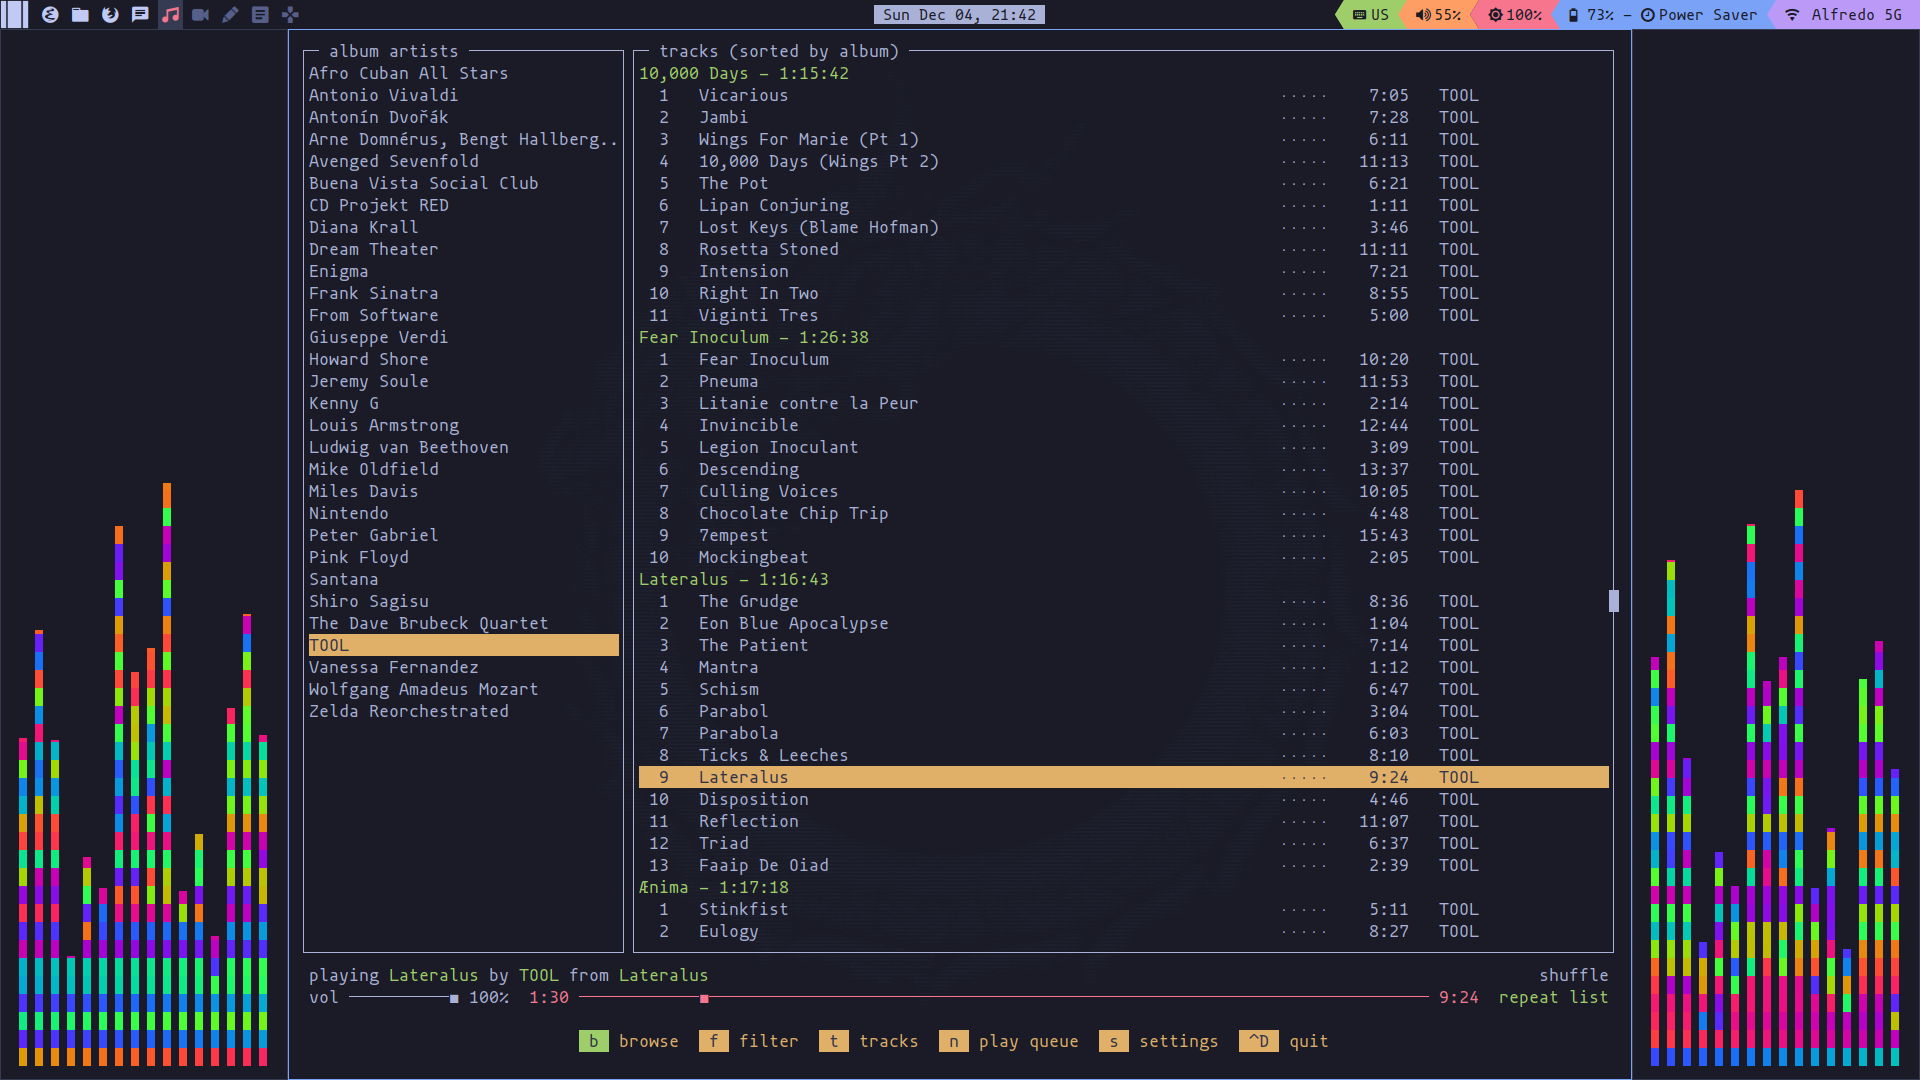
Task: Select the Chocolate Chip Trip track
Action: click(x=1123, y=513)
